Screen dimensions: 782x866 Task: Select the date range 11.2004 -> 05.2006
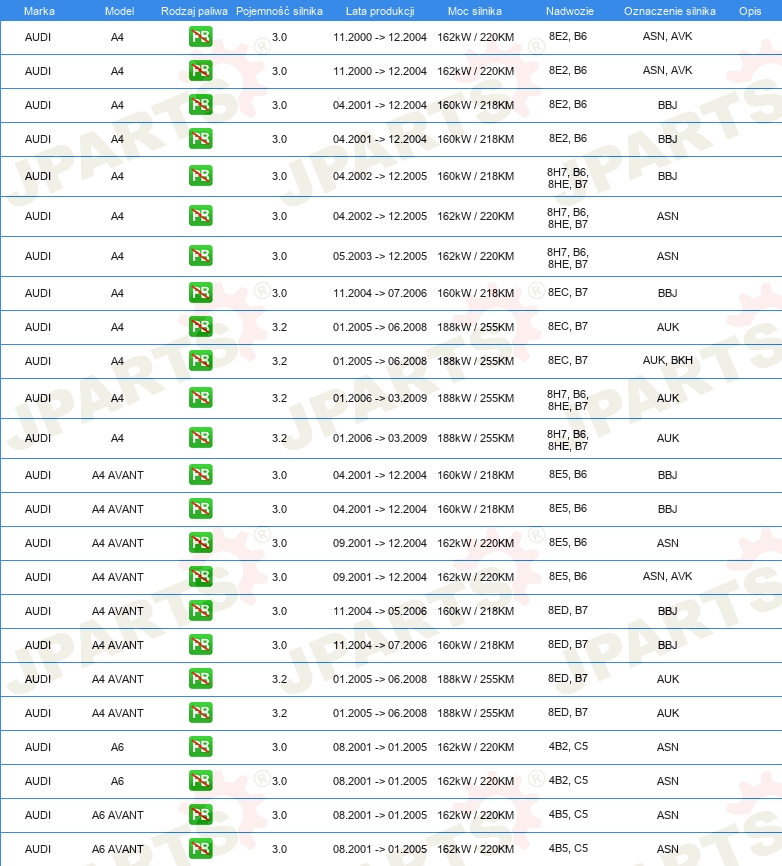(380, 611)
